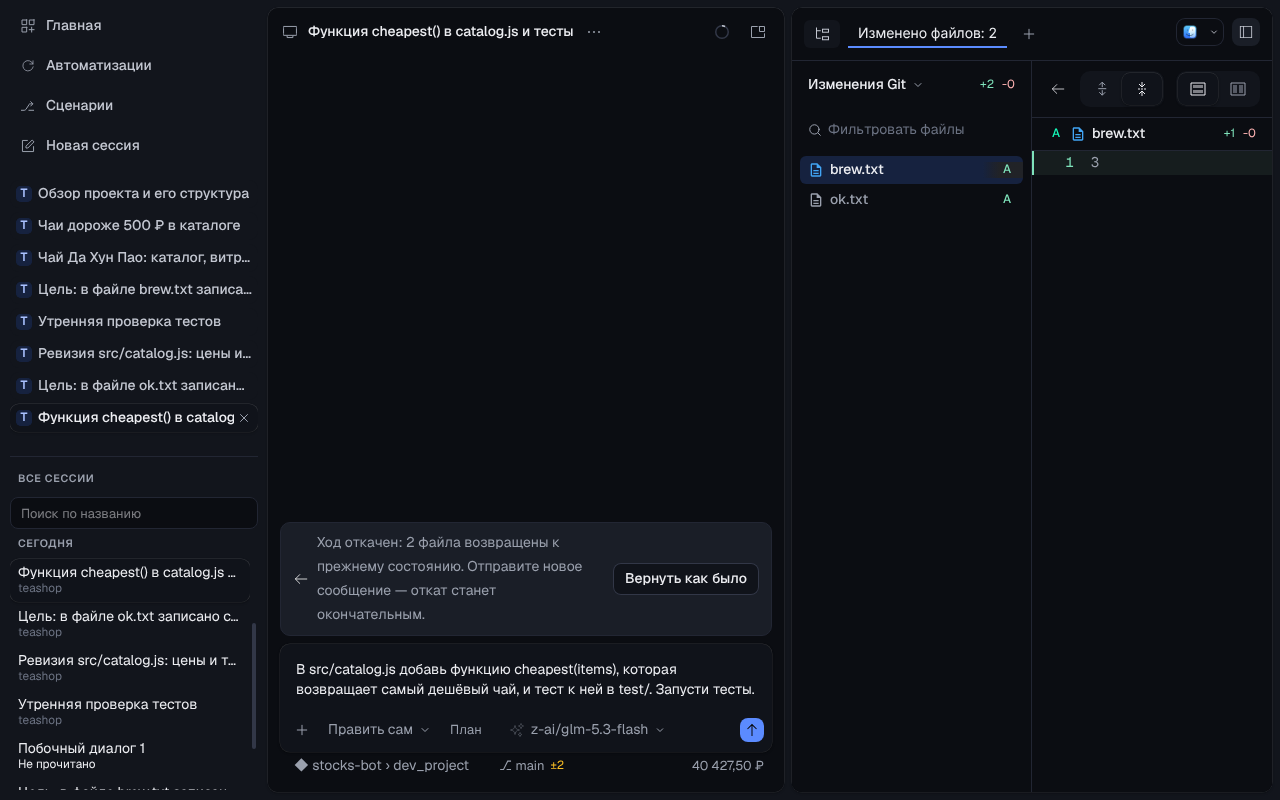Open the z-ai/glm-5.3-flash model dropdown
The width and height of the screenshot is (1280, 800).
(x=587, y=730)
